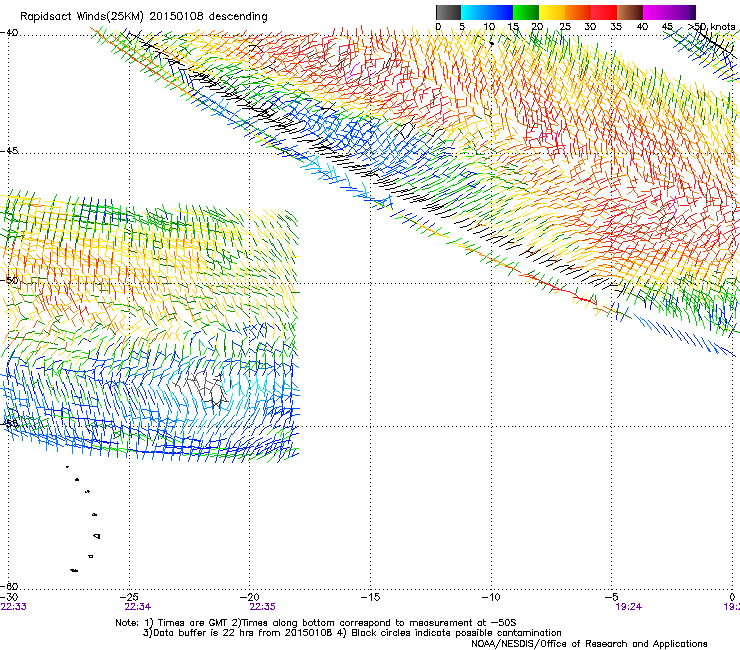The image size is (740, 650).
Task: Click the legend label '5'
Action: point(462,26)
